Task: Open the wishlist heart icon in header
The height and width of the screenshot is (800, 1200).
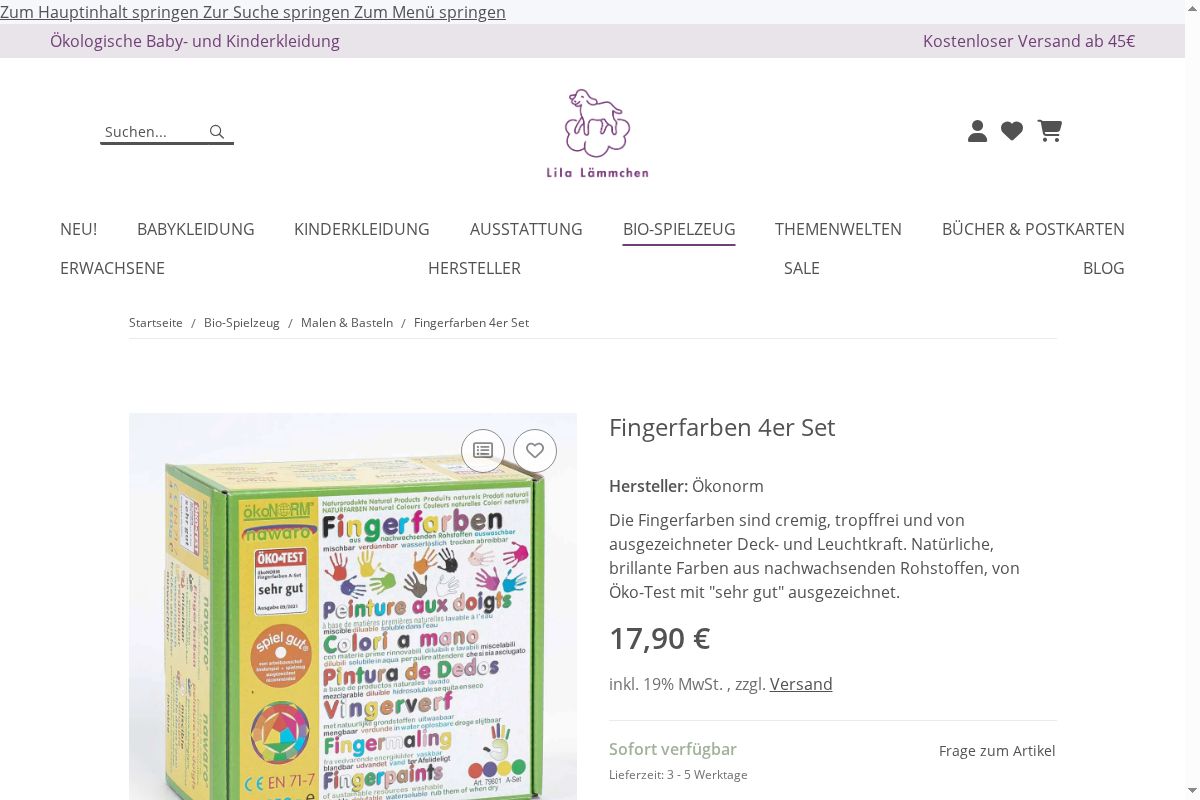Action: (x=1012, y=131)
